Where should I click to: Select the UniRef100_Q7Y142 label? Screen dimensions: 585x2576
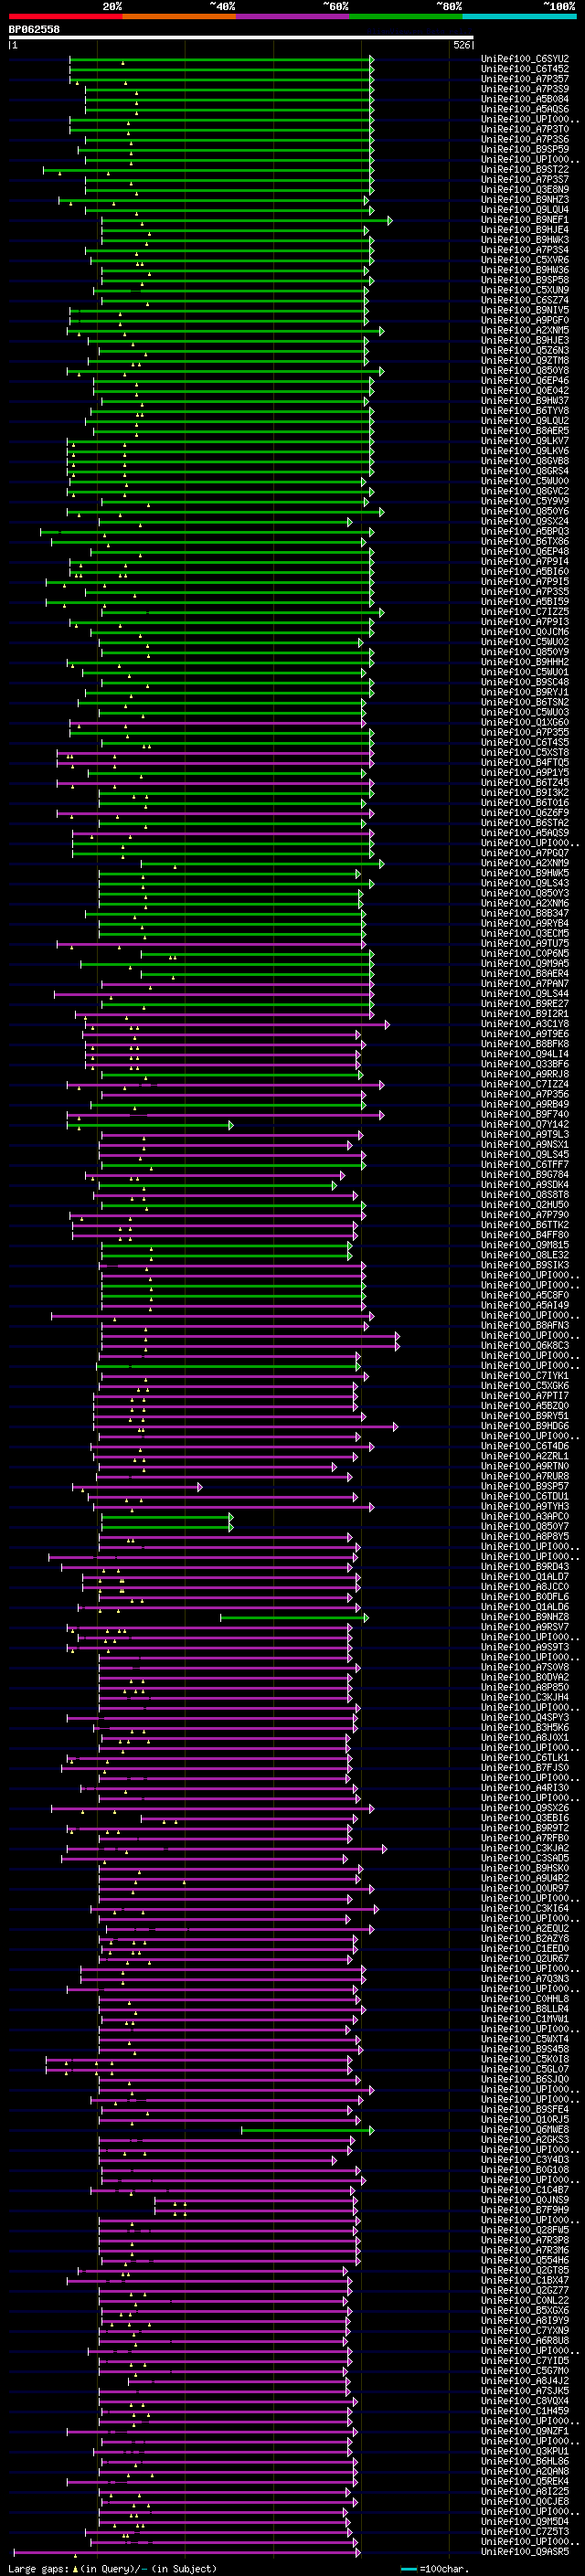(x=525, y=1125)
